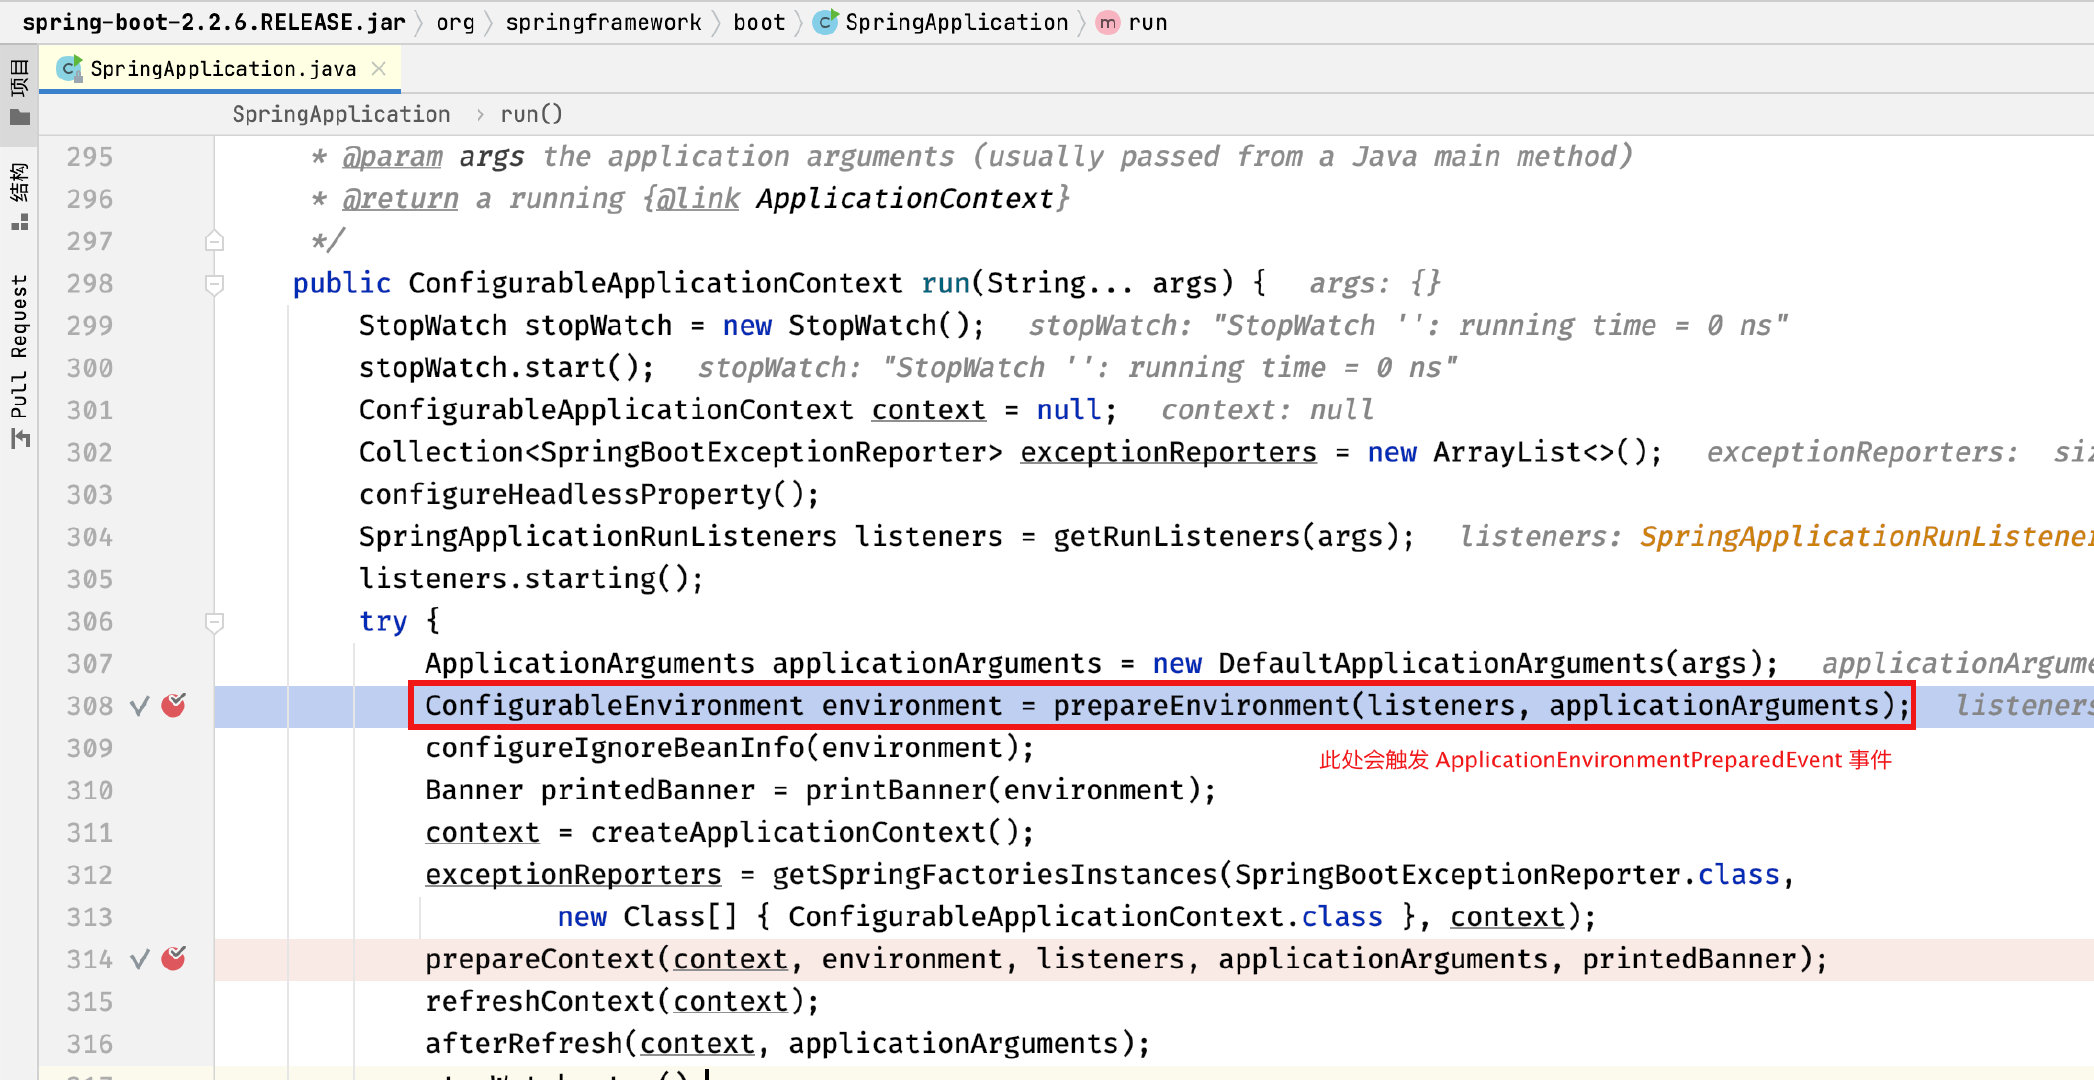Click the exceptionReporters variable on line 302
2094x1080 pixels.
coord(1168,453)
